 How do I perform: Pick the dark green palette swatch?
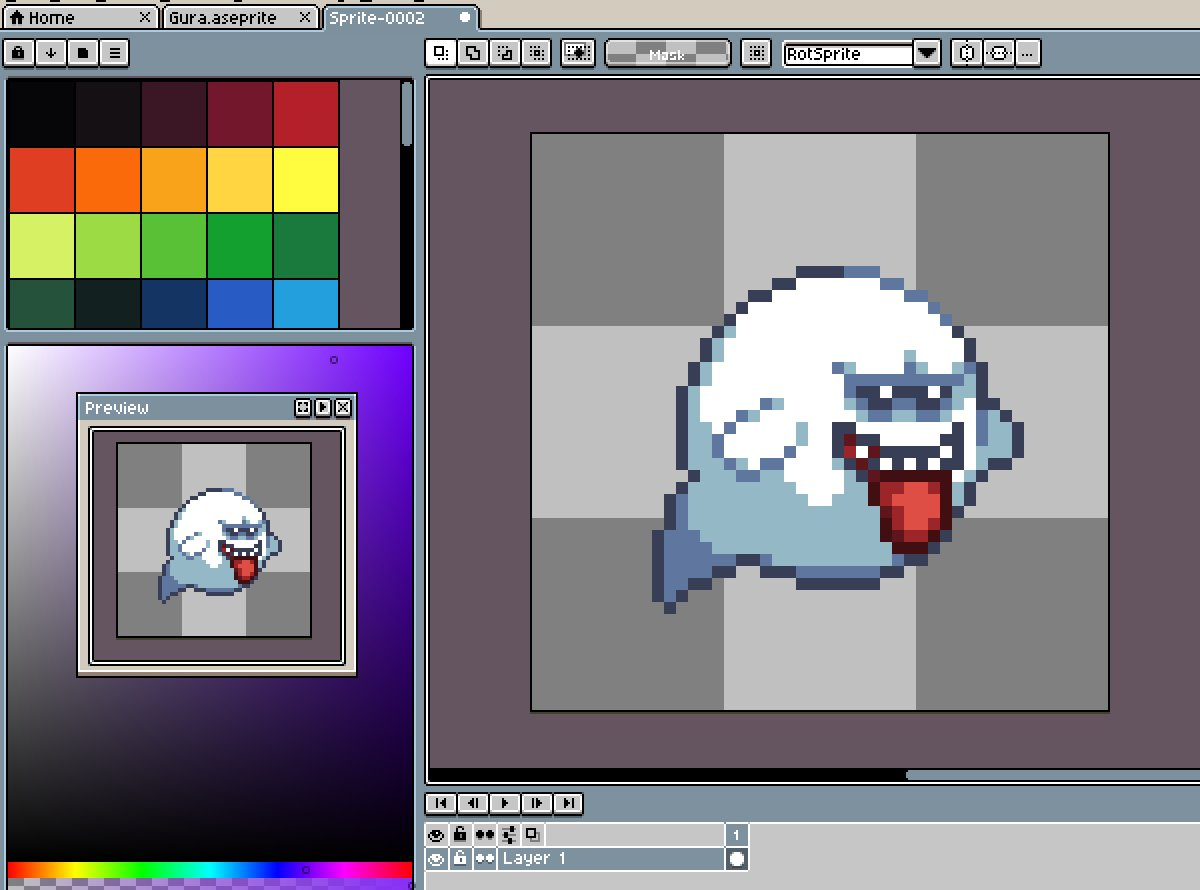(306, 246)
